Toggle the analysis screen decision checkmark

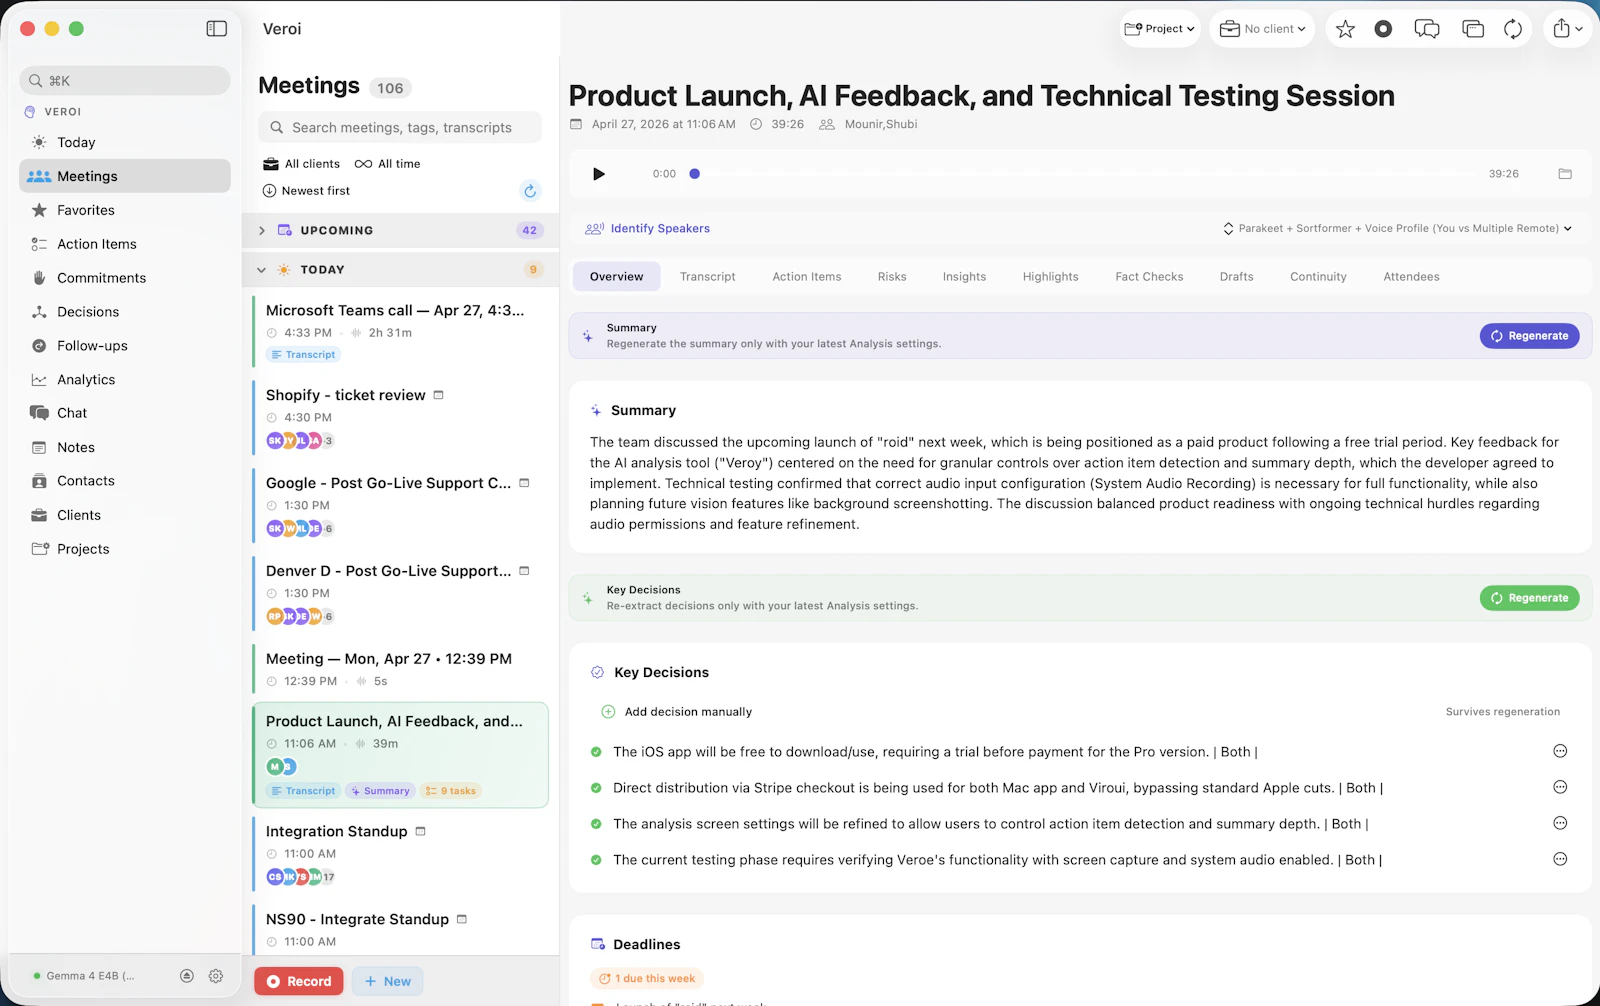pos(596,824)
